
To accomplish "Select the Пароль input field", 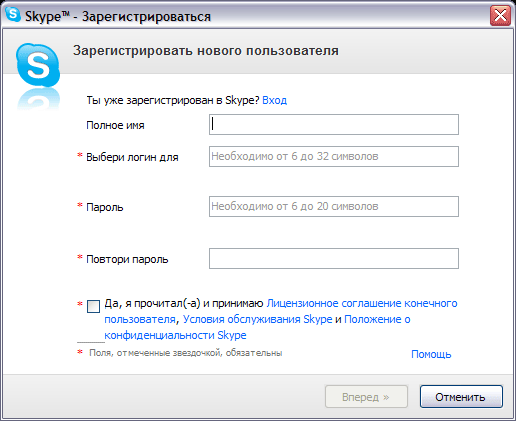I will [334, 206].
